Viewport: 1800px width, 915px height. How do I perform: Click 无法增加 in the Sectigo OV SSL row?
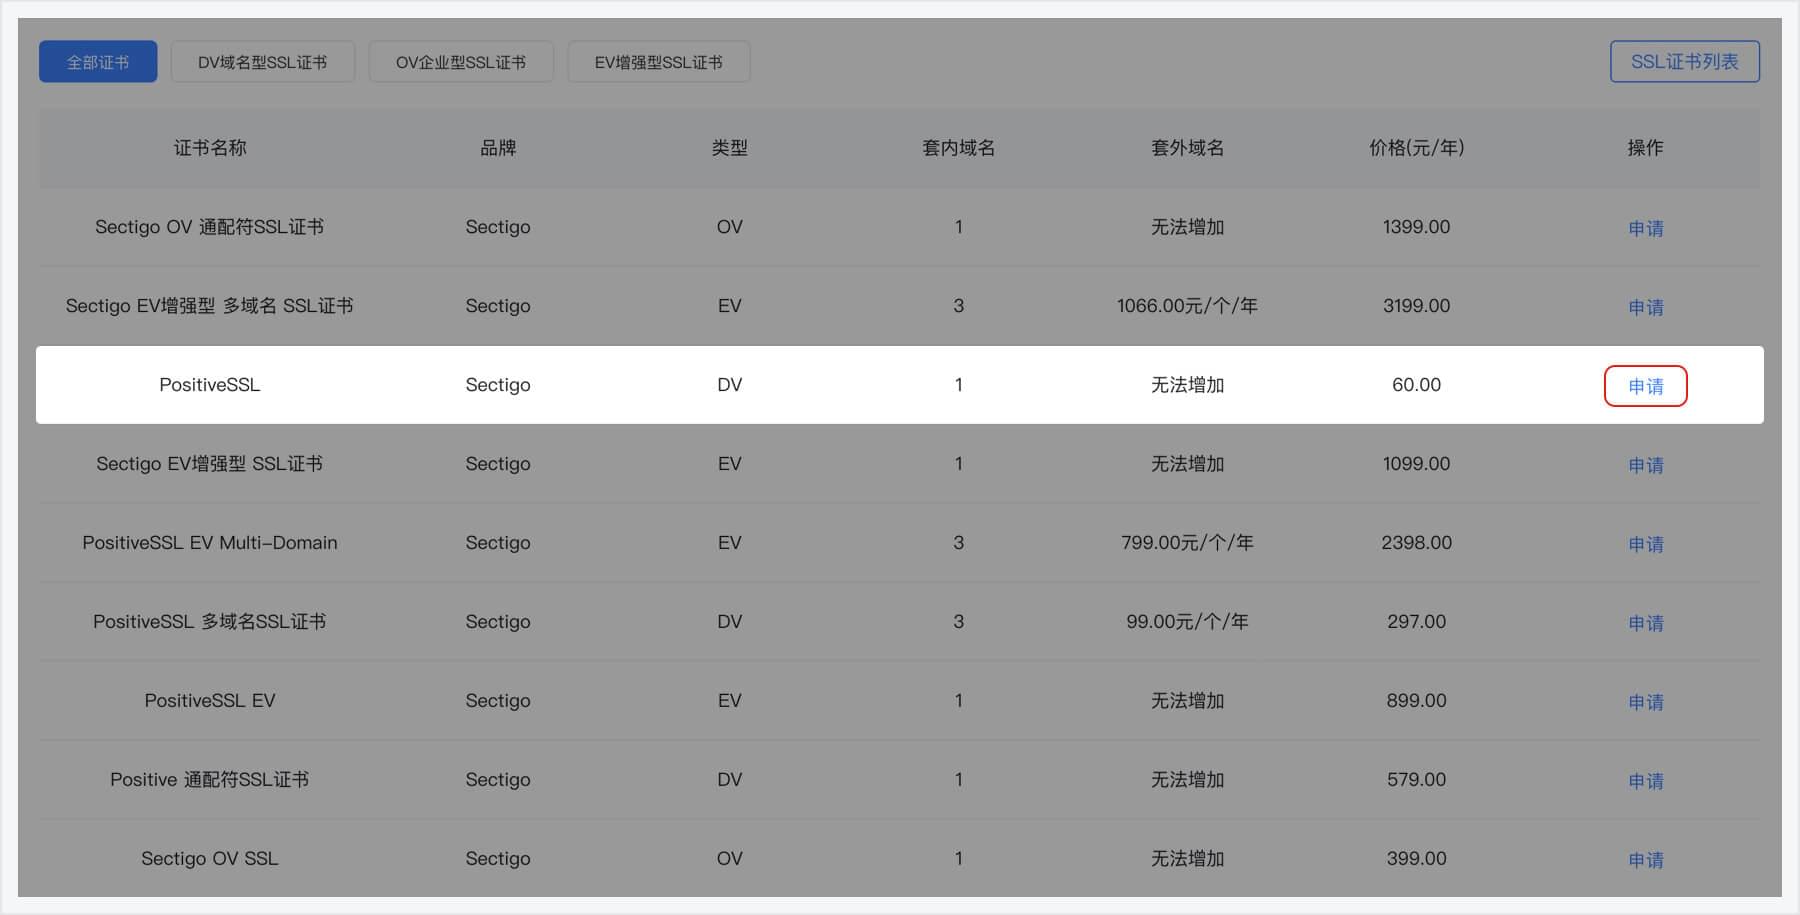coord(1188,859)
